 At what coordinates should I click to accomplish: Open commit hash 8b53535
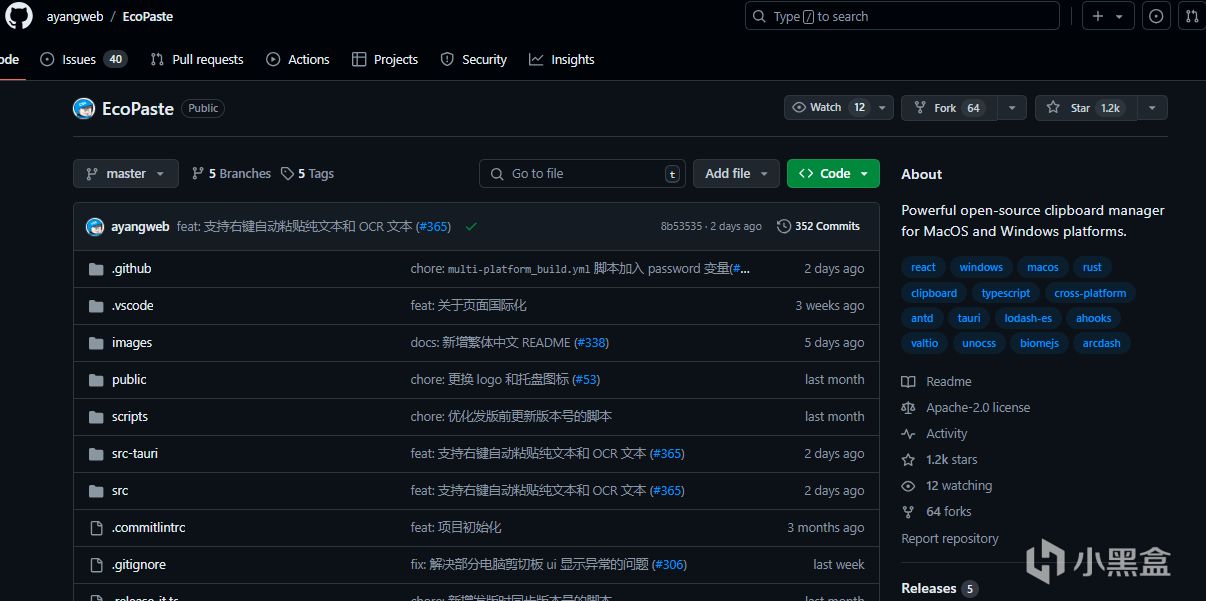(681, 227)
